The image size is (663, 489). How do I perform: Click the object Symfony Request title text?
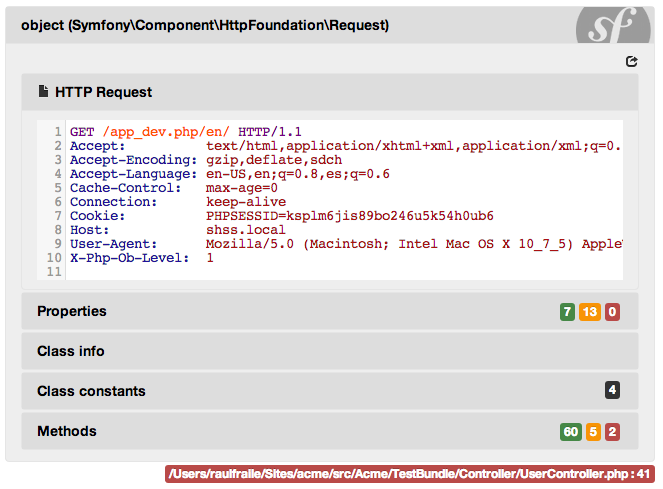pos(205,25)
